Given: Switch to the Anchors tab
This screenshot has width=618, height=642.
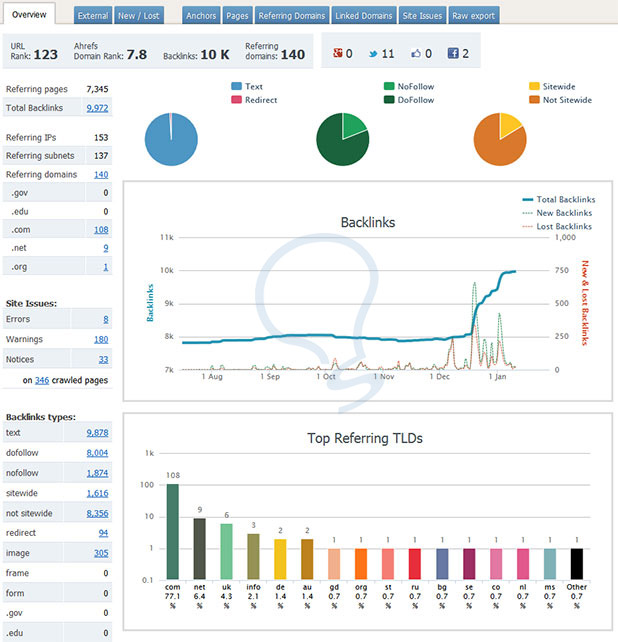Looking at the screenshot, I should [x=201, y=16].
